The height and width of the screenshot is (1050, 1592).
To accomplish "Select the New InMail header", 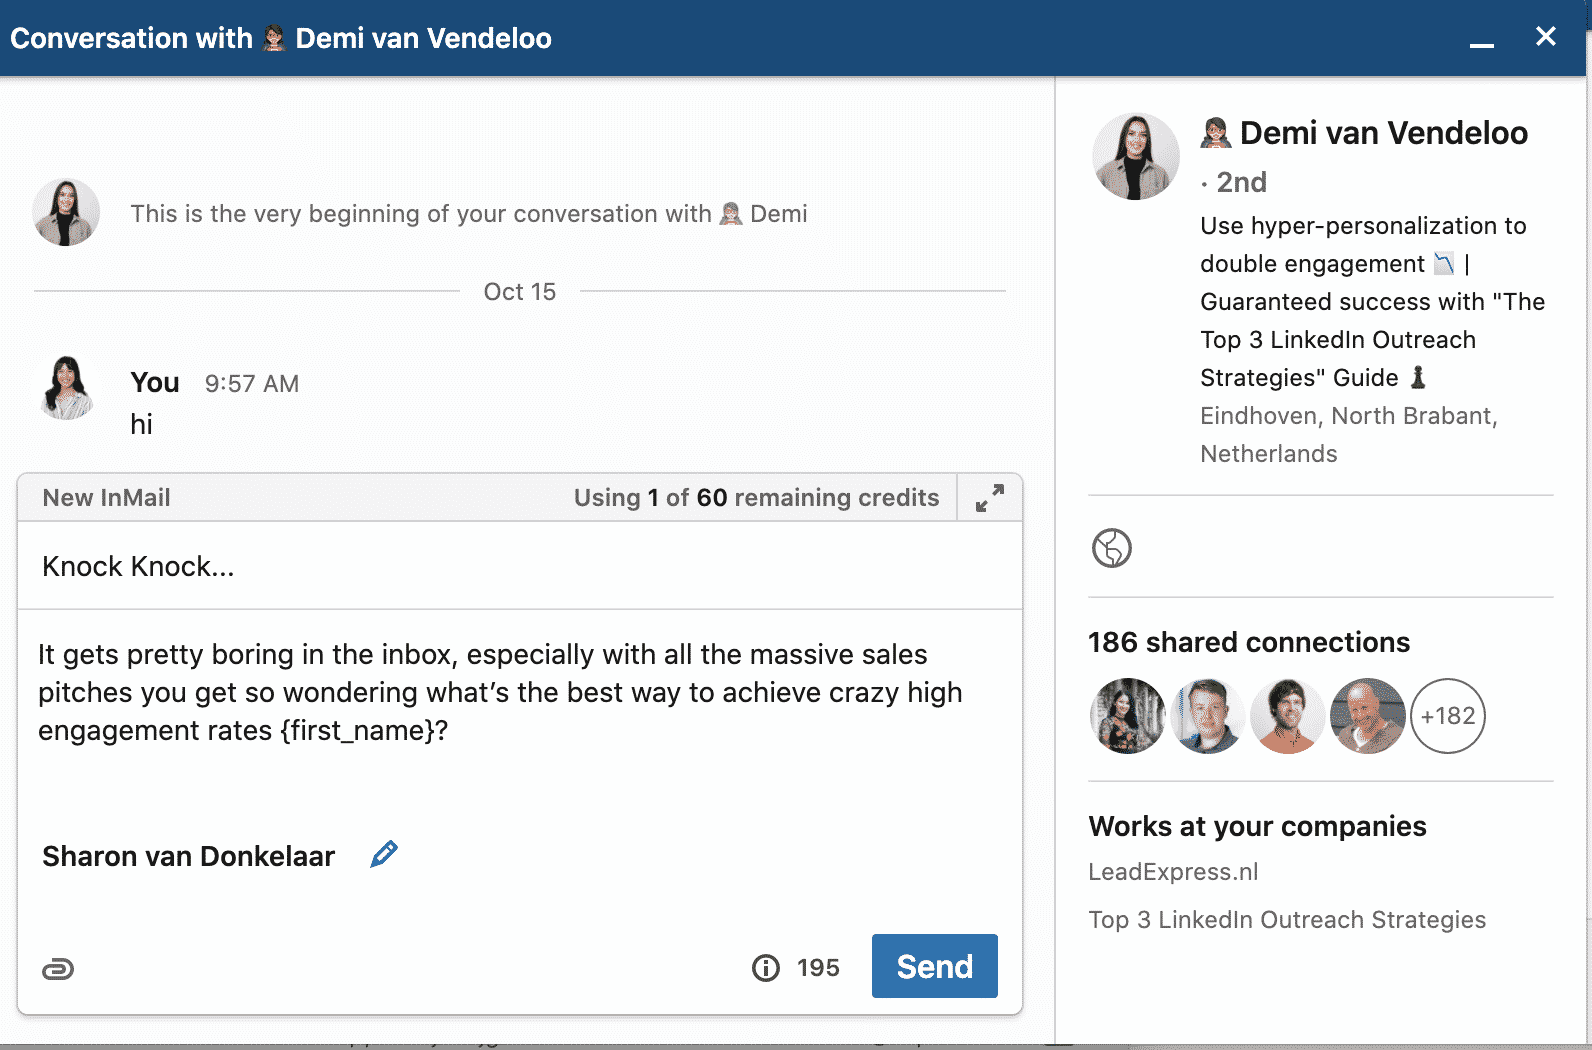I will [105, 497].
